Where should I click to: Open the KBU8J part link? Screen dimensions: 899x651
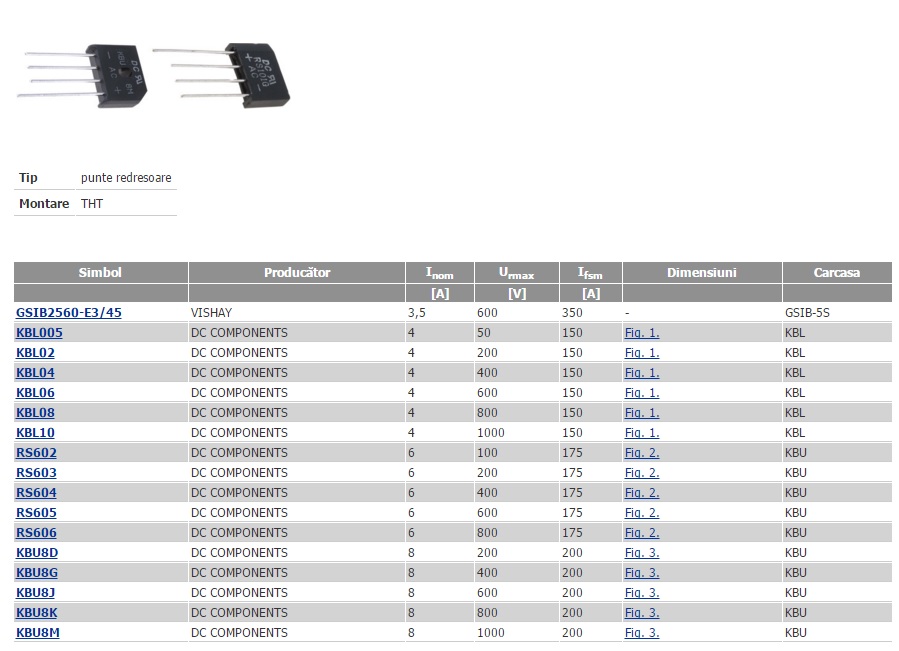click(36, 592)
